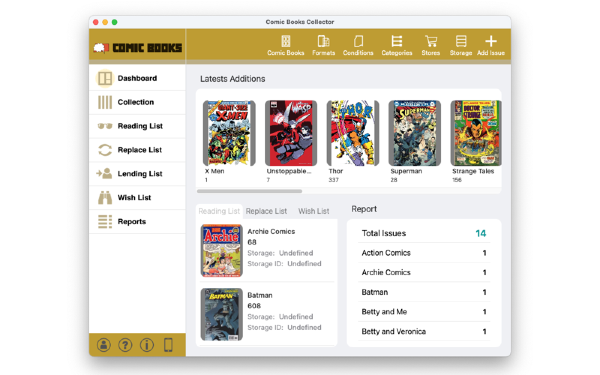
Task: Click the Comic Books logo
Action: [138, 48]
